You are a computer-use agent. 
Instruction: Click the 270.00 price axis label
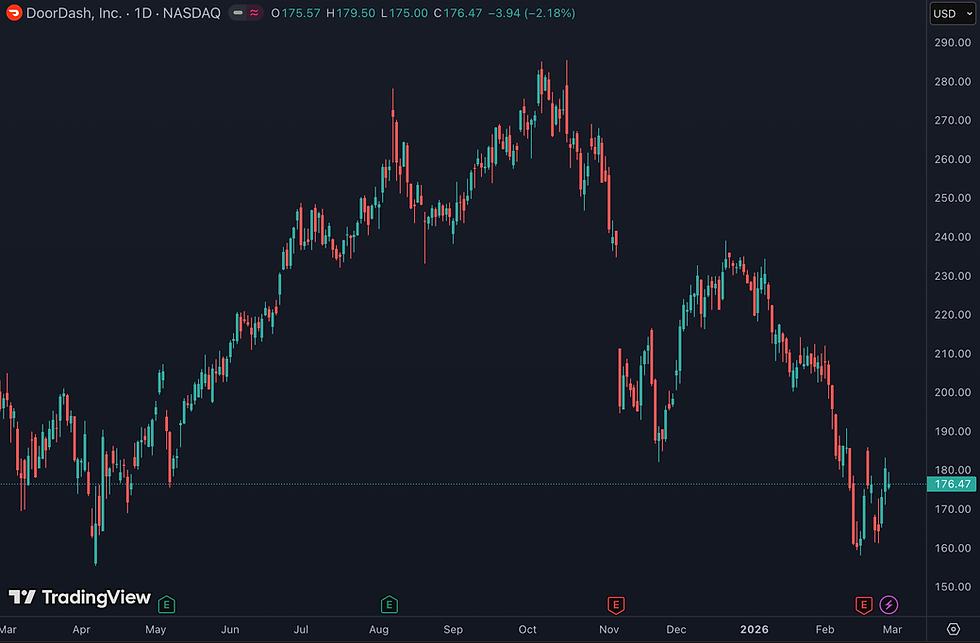[x=952, y=120]
